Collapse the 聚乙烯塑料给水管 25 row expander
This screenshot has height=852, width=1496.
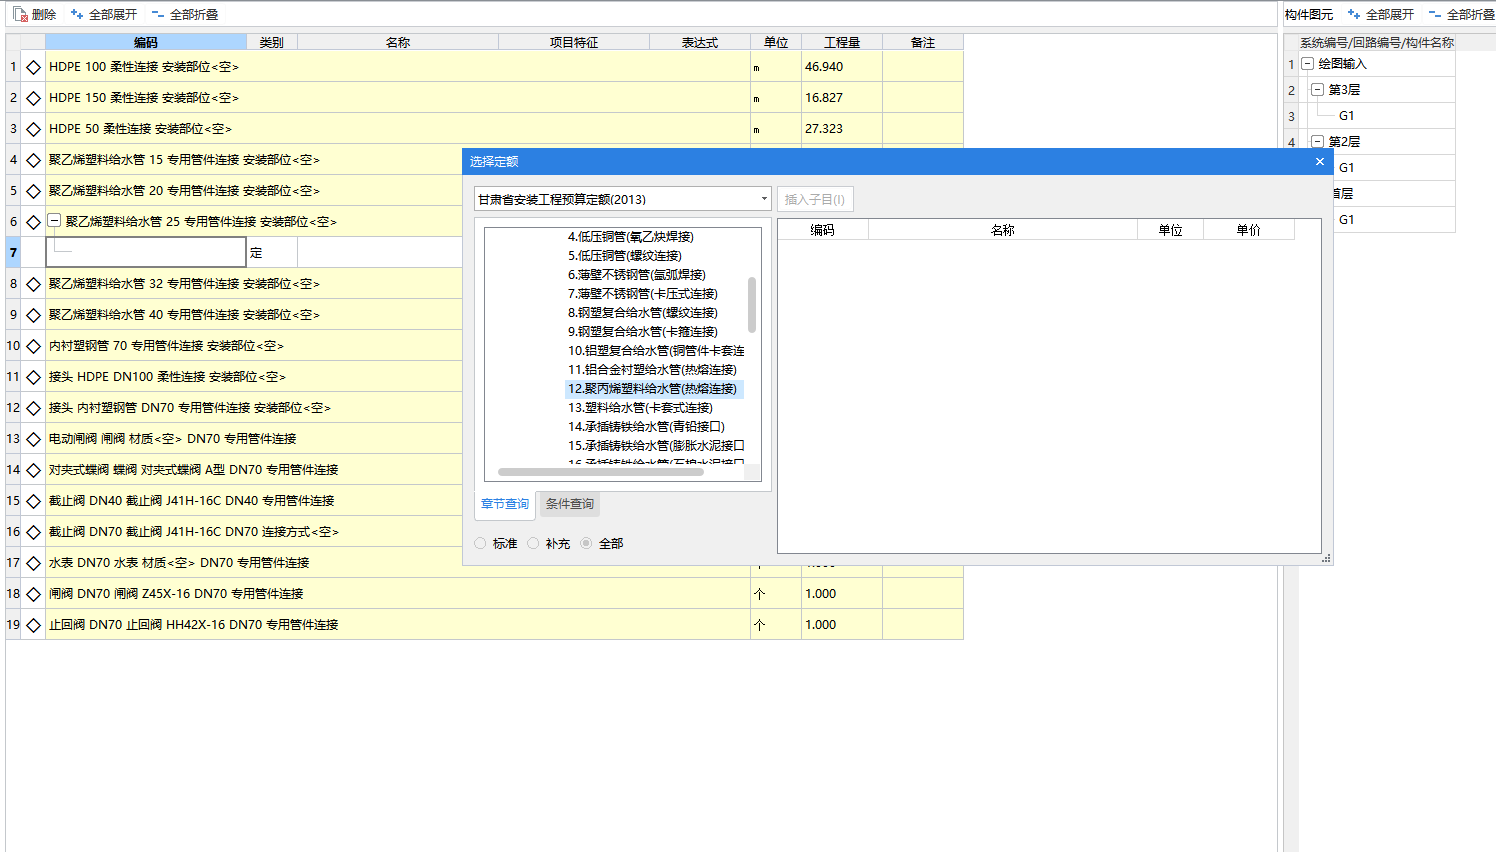[55, 221]
